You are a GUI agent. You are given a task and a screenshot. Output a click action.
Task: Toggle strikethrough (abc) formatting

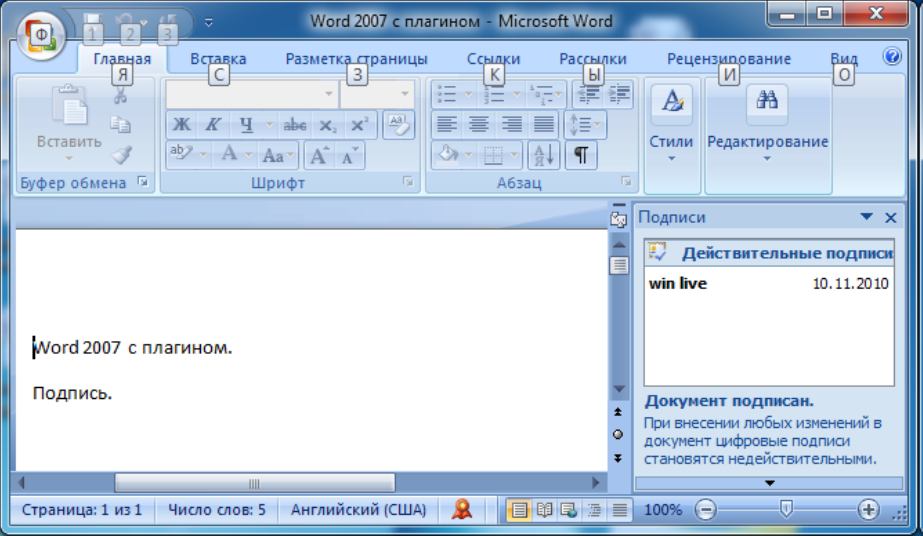click(x=294, y=125)
